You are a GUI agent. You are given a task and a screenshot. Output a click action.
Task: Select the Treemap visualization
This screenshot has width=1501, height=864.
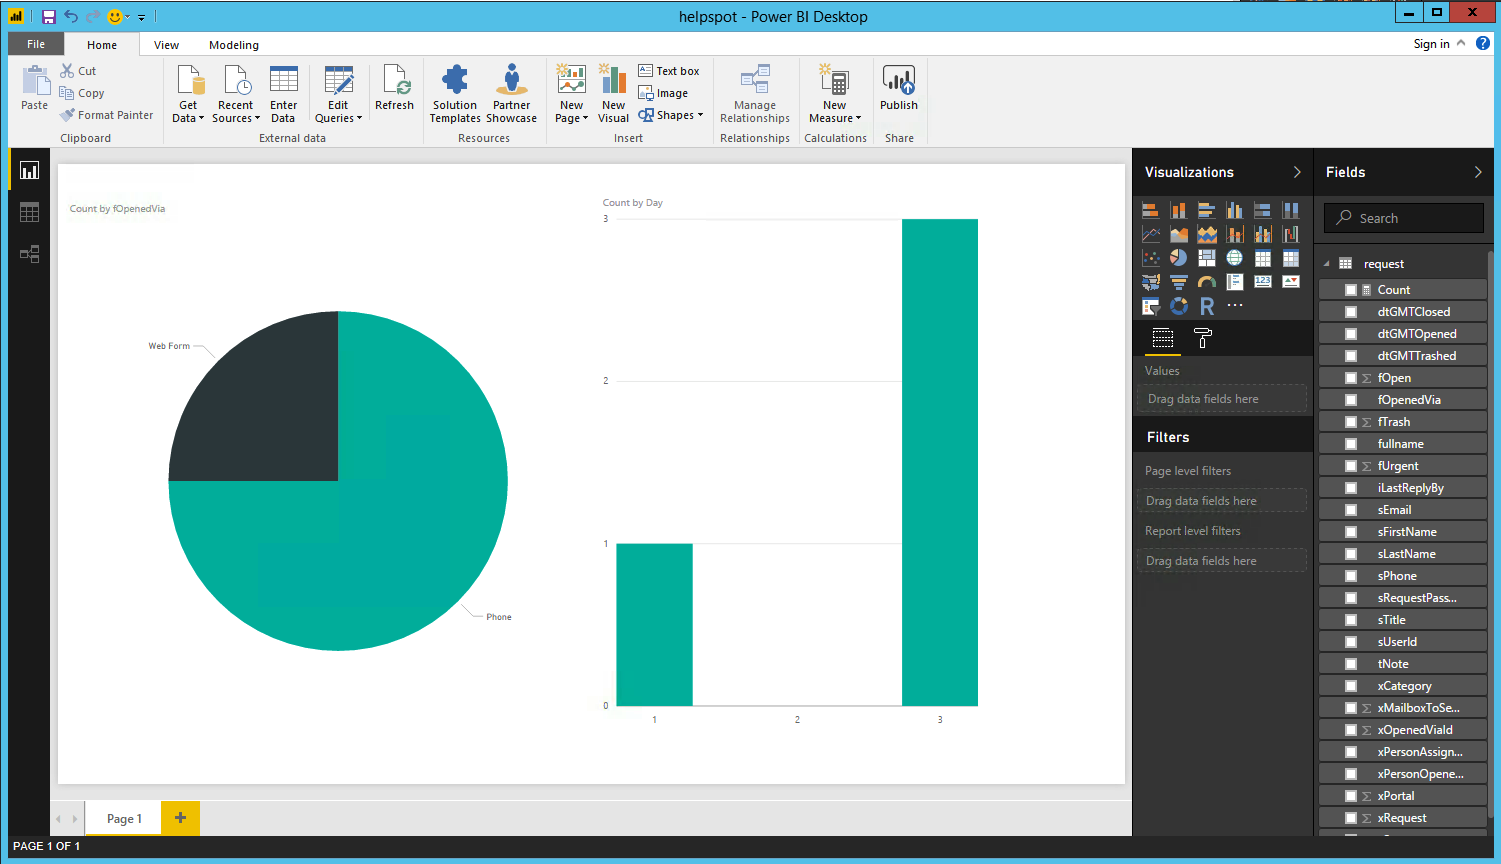coord(1207,258)
